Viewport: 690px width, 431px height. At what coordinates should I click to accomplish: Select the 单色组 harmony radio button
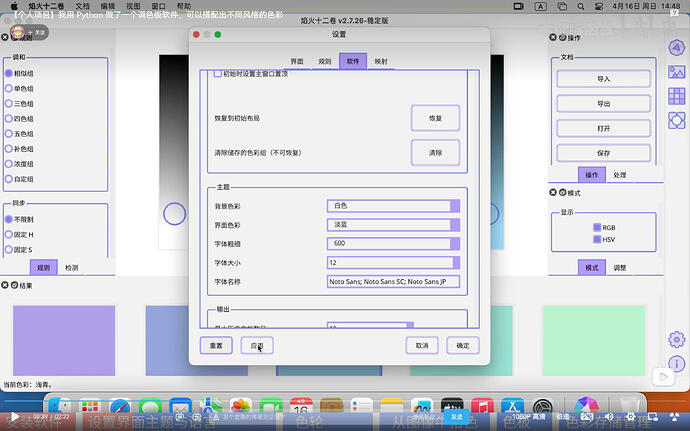click(8, 88)
